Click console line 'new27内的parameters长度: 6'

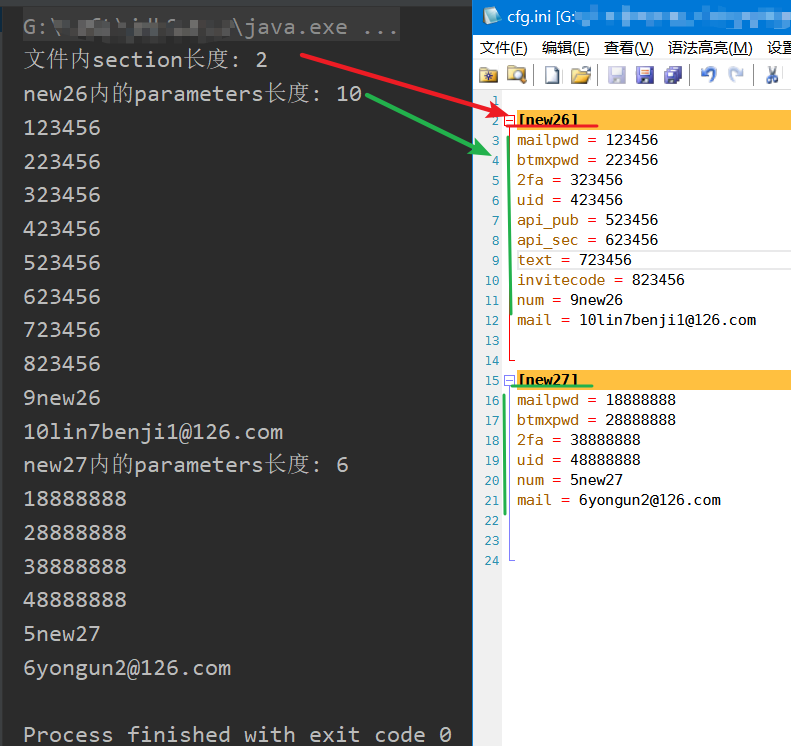(186, 465)
